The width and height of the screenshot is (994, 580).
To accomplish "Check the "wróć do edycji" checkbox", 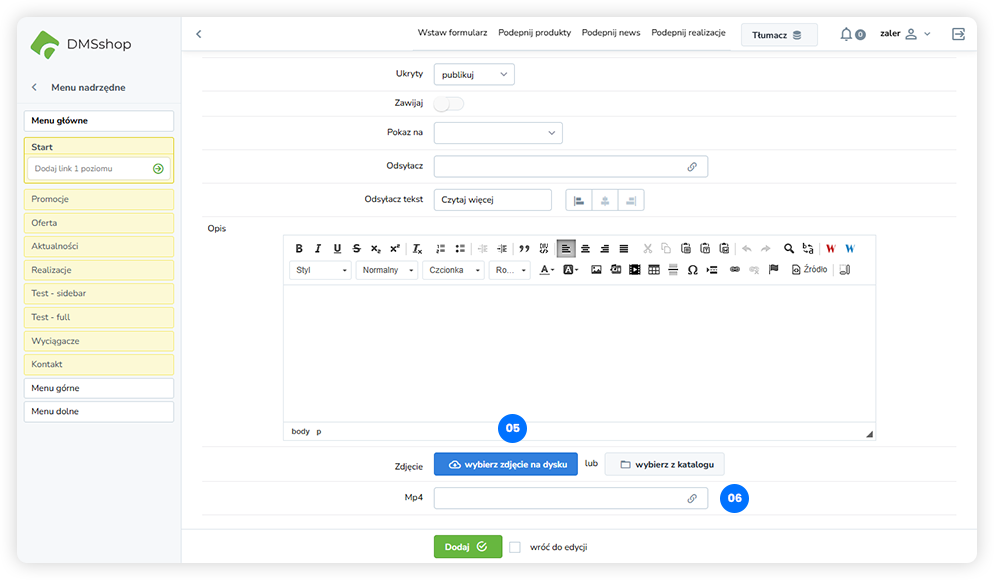I will 515,547.
